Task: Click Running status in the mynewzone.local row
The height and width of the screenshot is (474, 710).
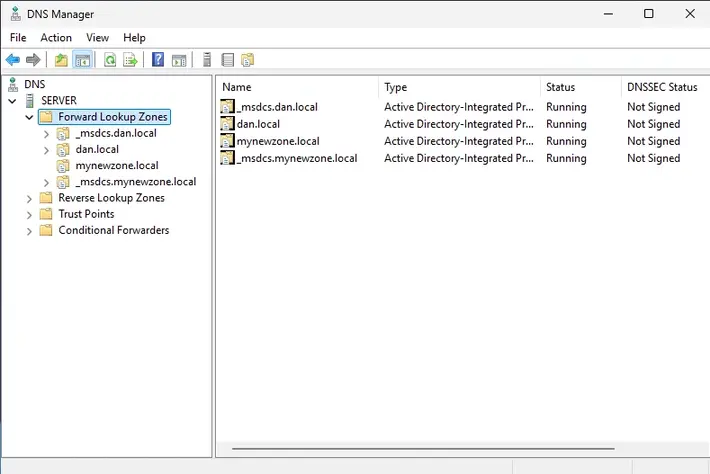Action: 566,141
